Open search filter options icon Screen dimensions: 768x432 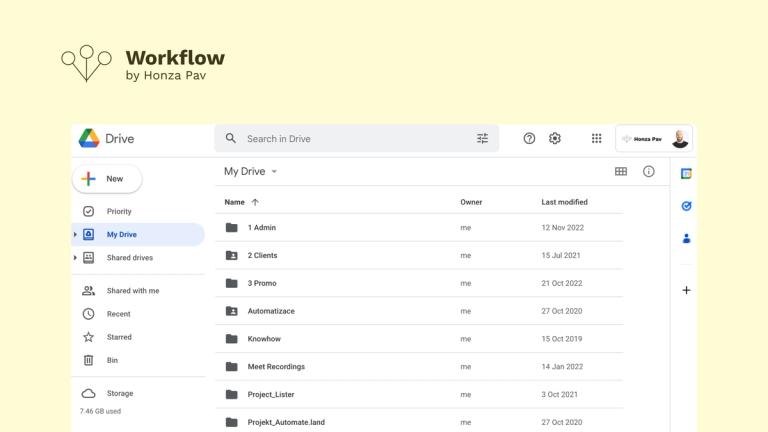tap(482, 139)
